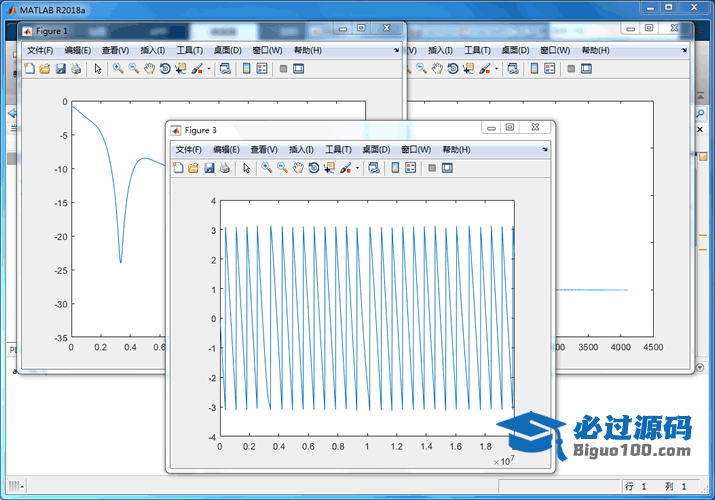Activate Zoom Out tool in Figure 1
715x500 pixels.
pos(134,69)
